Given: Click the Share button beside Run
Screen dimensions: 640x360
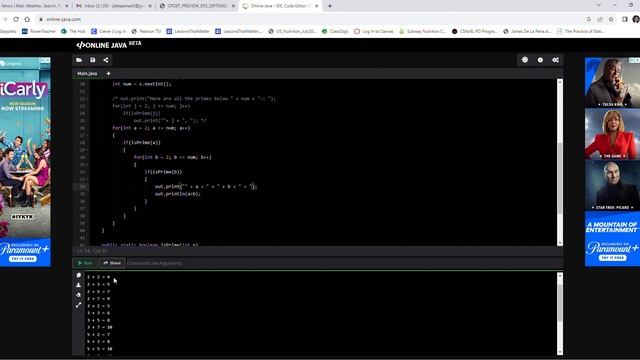Looking at the screenshot, I should tap(112, 263).
